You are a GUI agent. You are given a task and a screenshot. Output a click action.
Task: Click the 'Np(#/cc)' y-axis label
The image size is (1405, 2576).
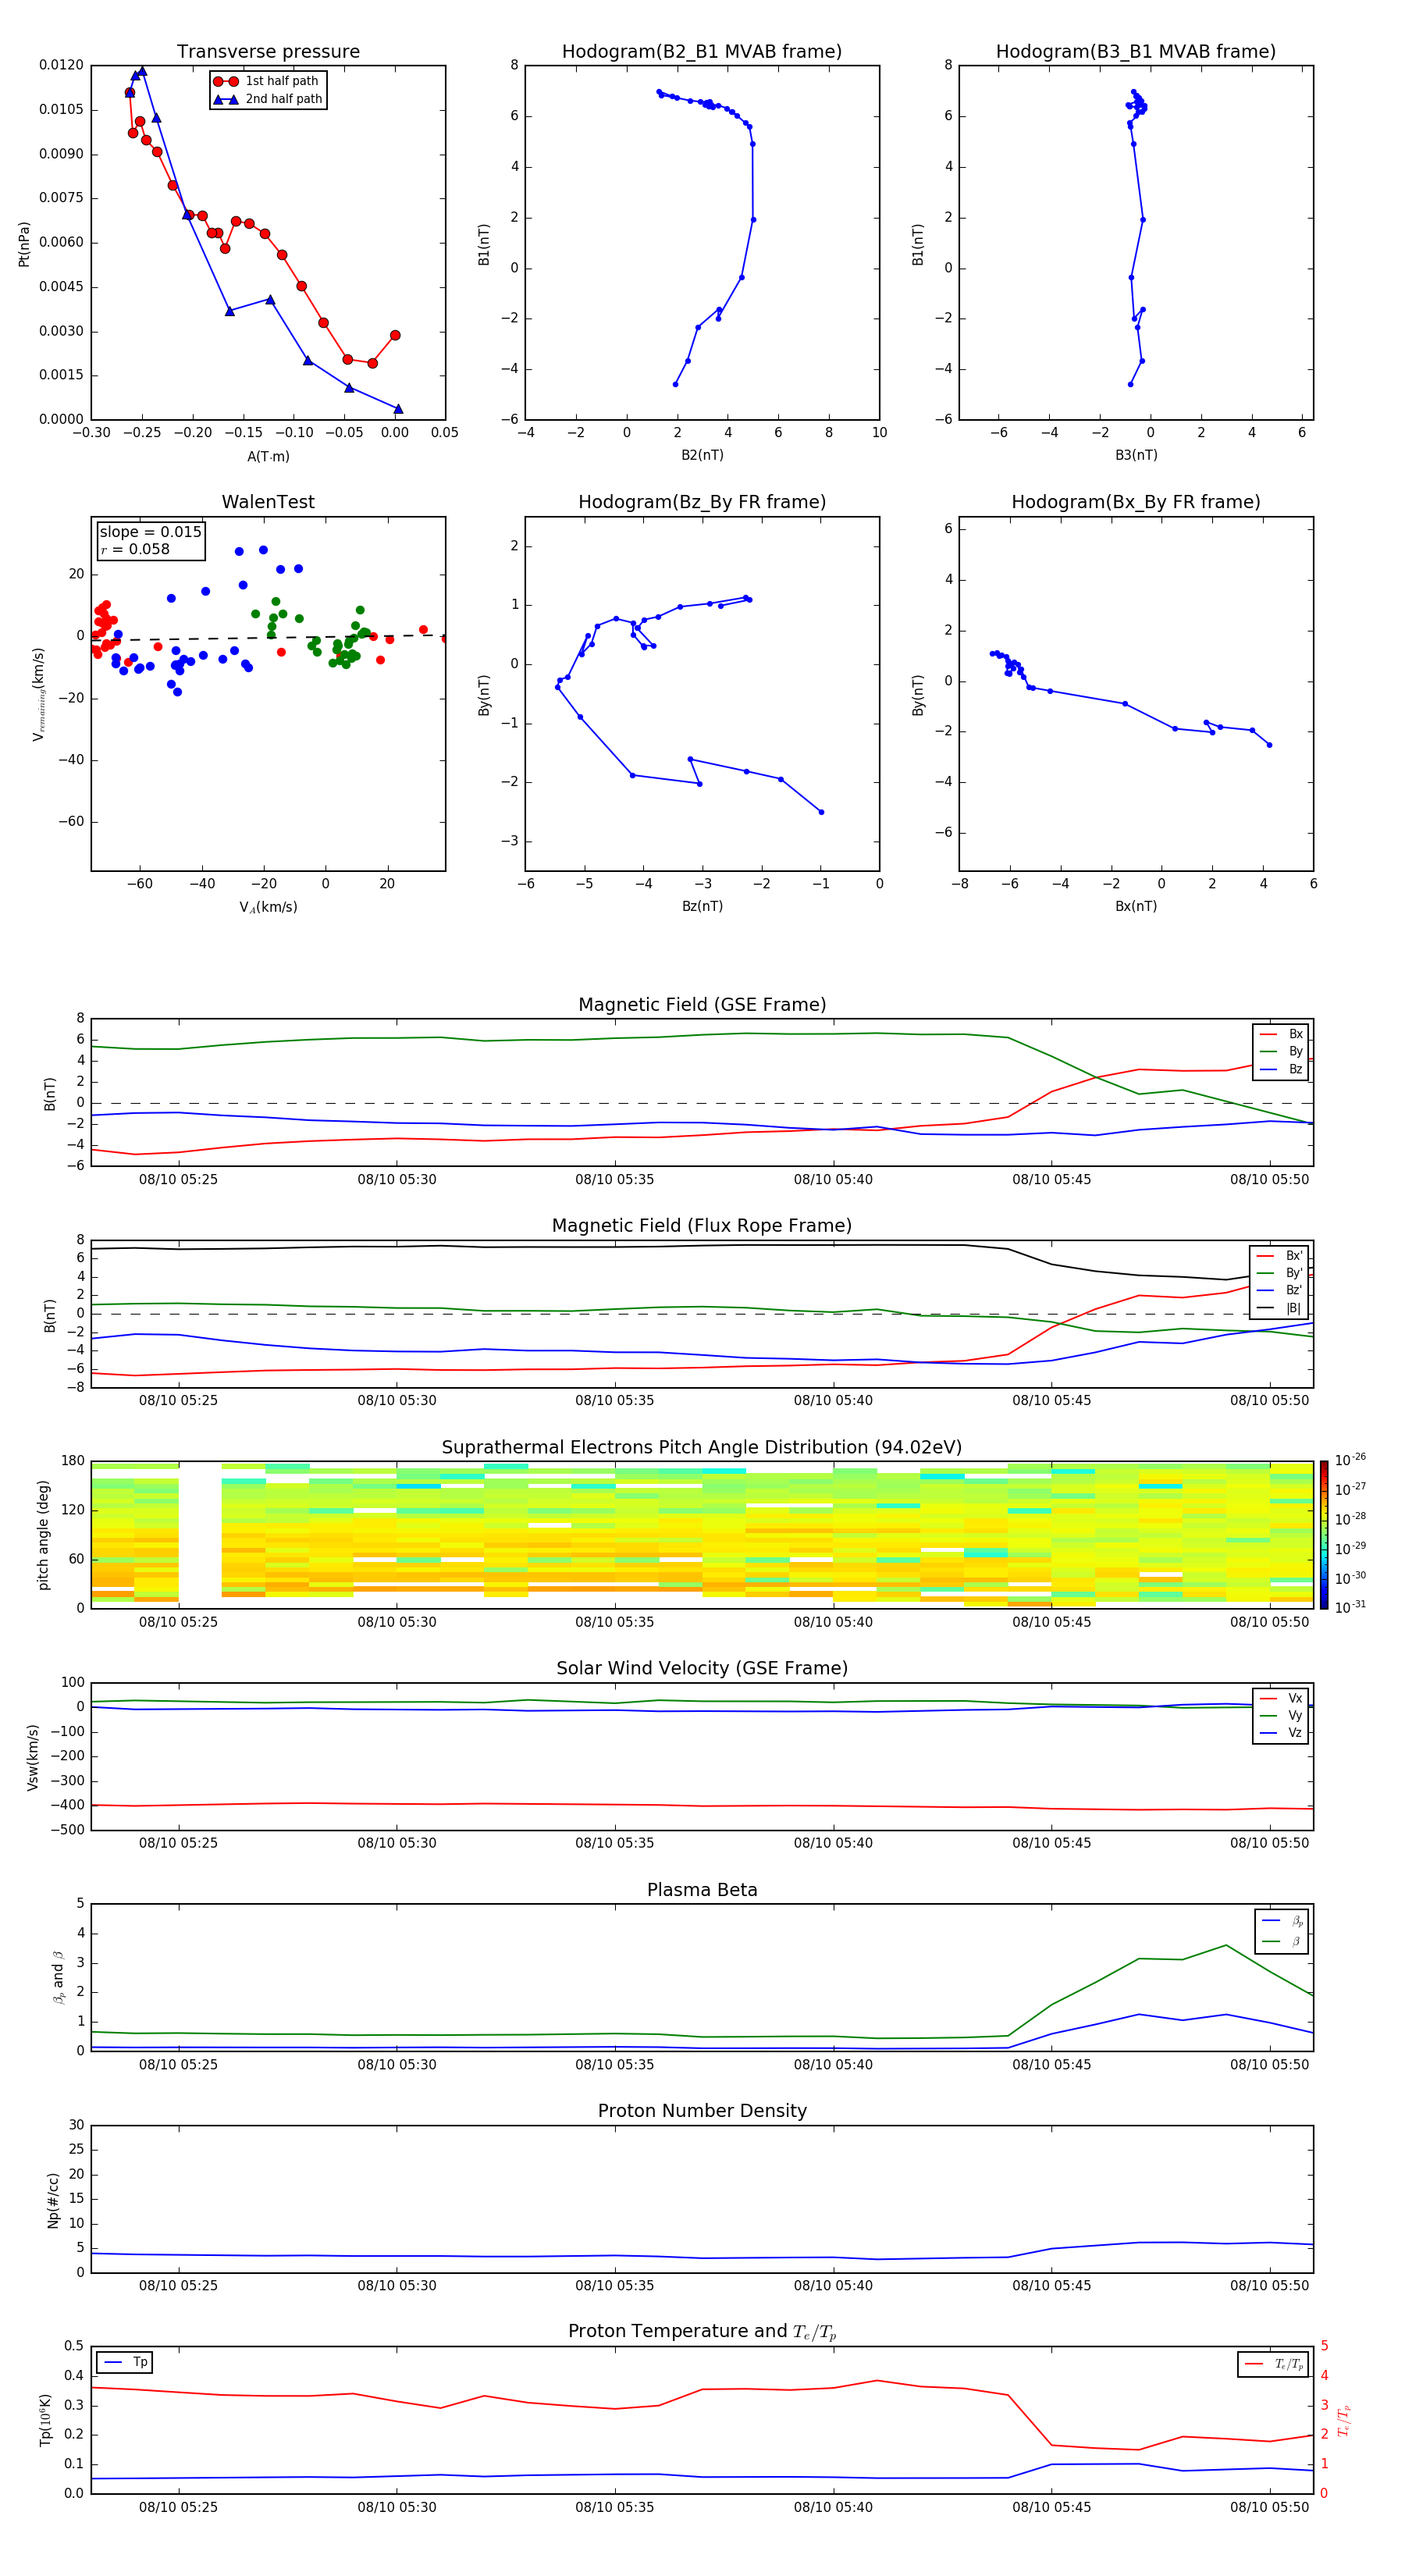53,2200
